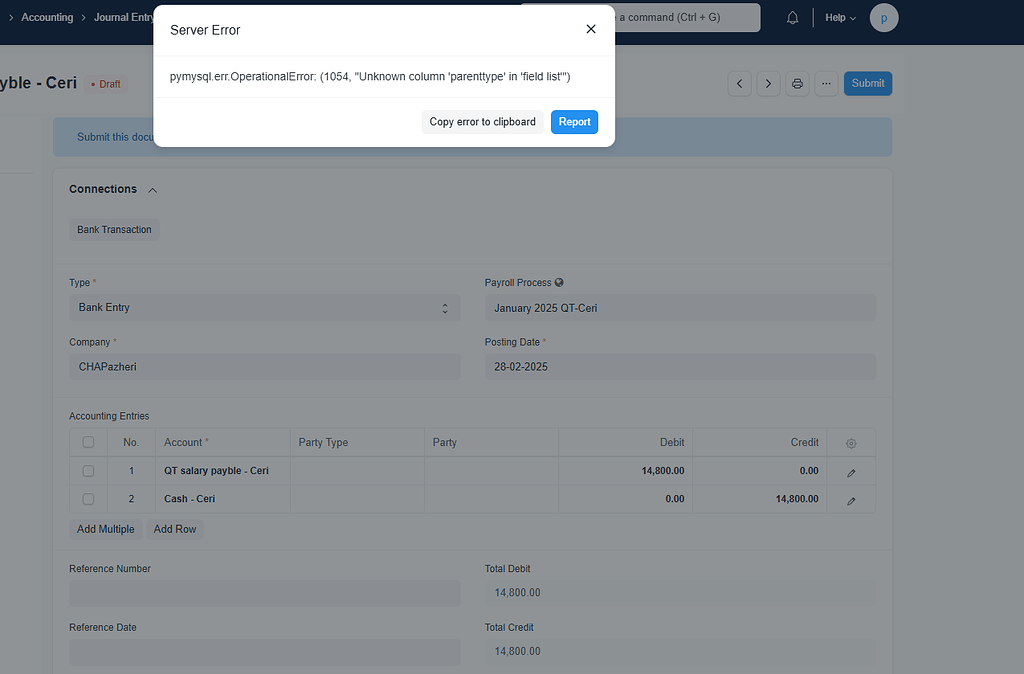
Task: Open the Help dropdown menu
Action: point(840,18)
